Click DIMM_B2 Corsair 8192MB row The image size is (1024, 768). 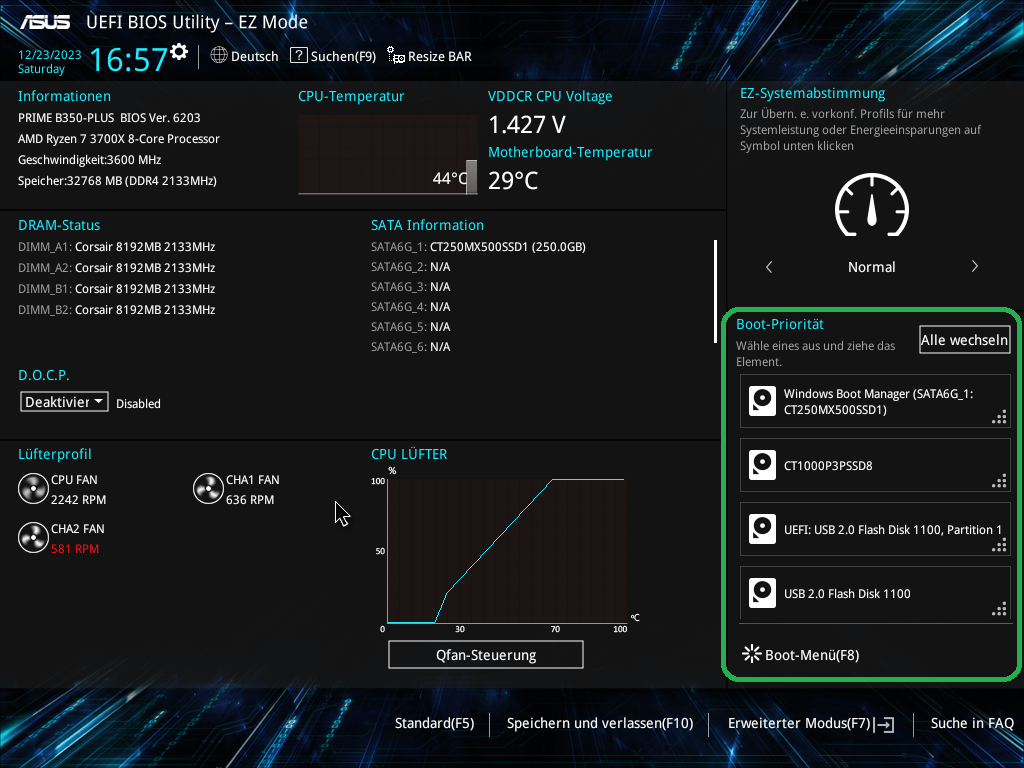[116, 310]
